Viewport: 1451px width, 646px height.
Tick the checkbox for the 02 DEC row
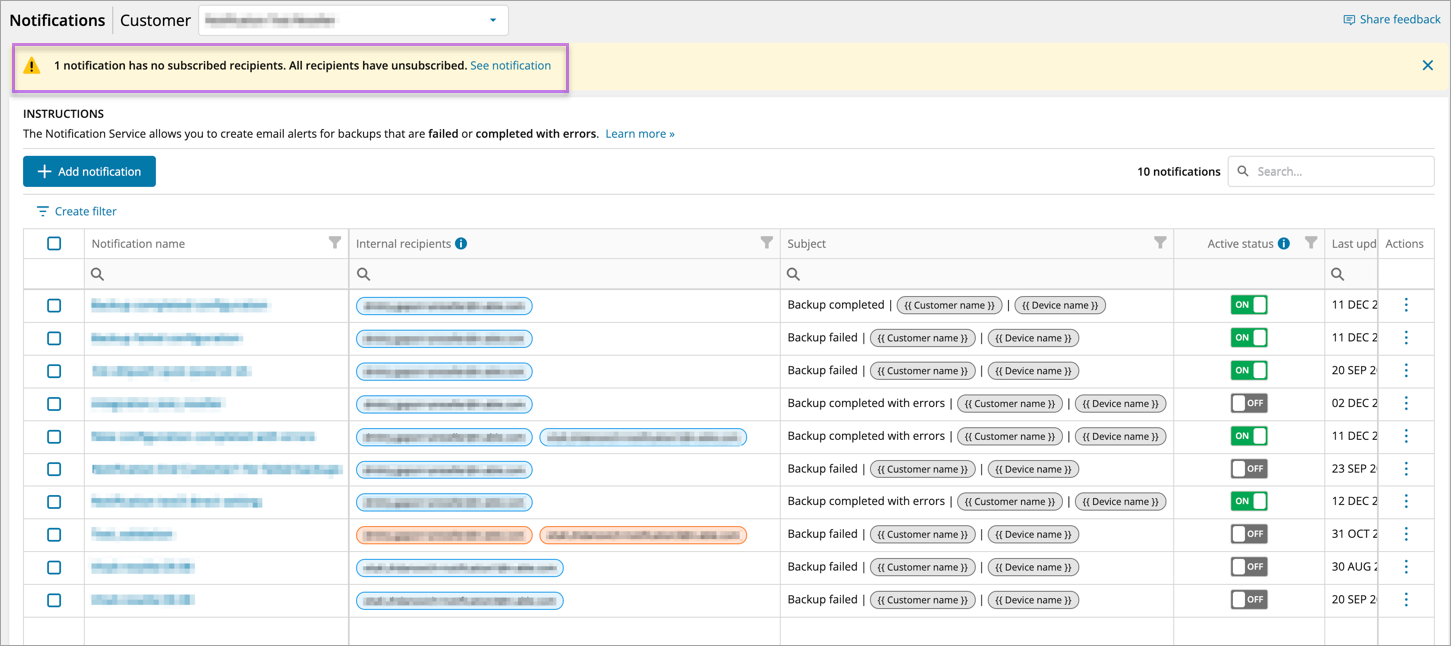click(x=54, y=404)
